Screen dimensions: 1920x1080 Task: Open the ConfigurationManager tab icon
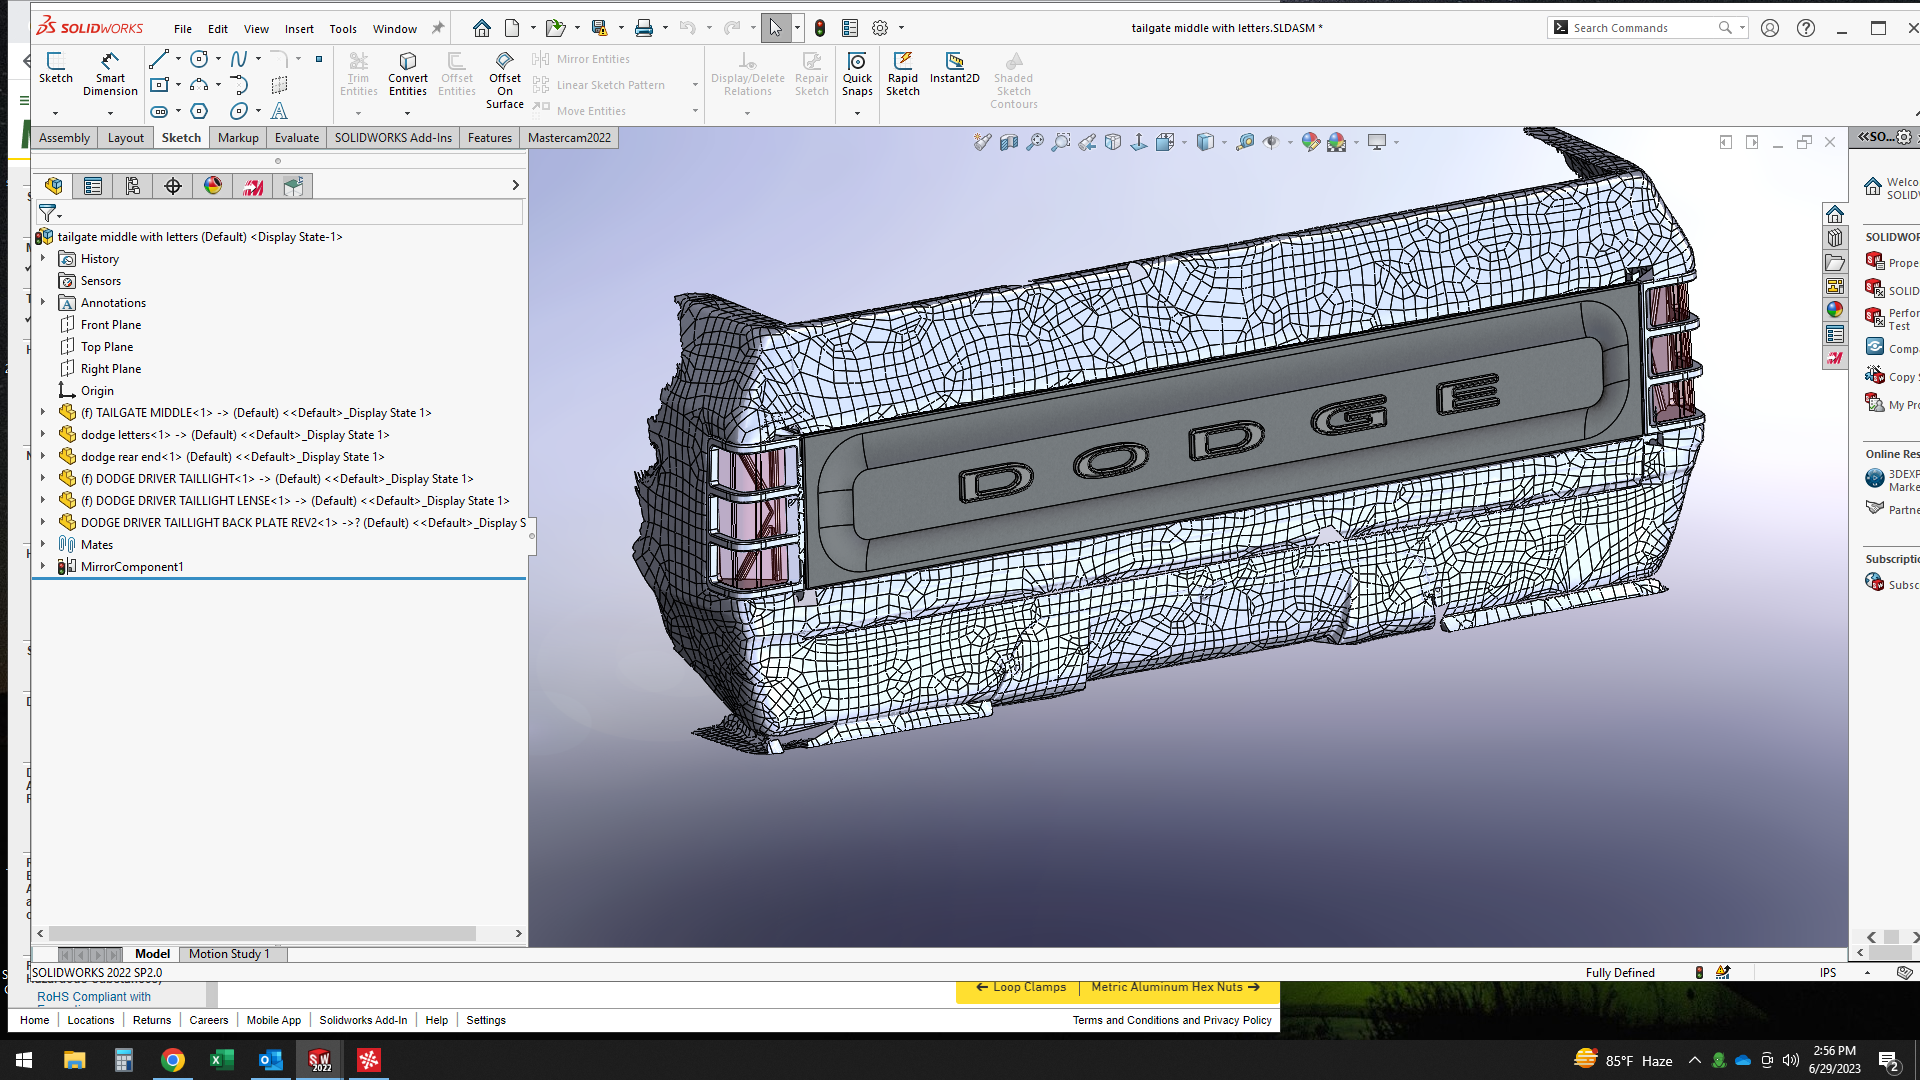pyautogui.click(x=133, y=186)
